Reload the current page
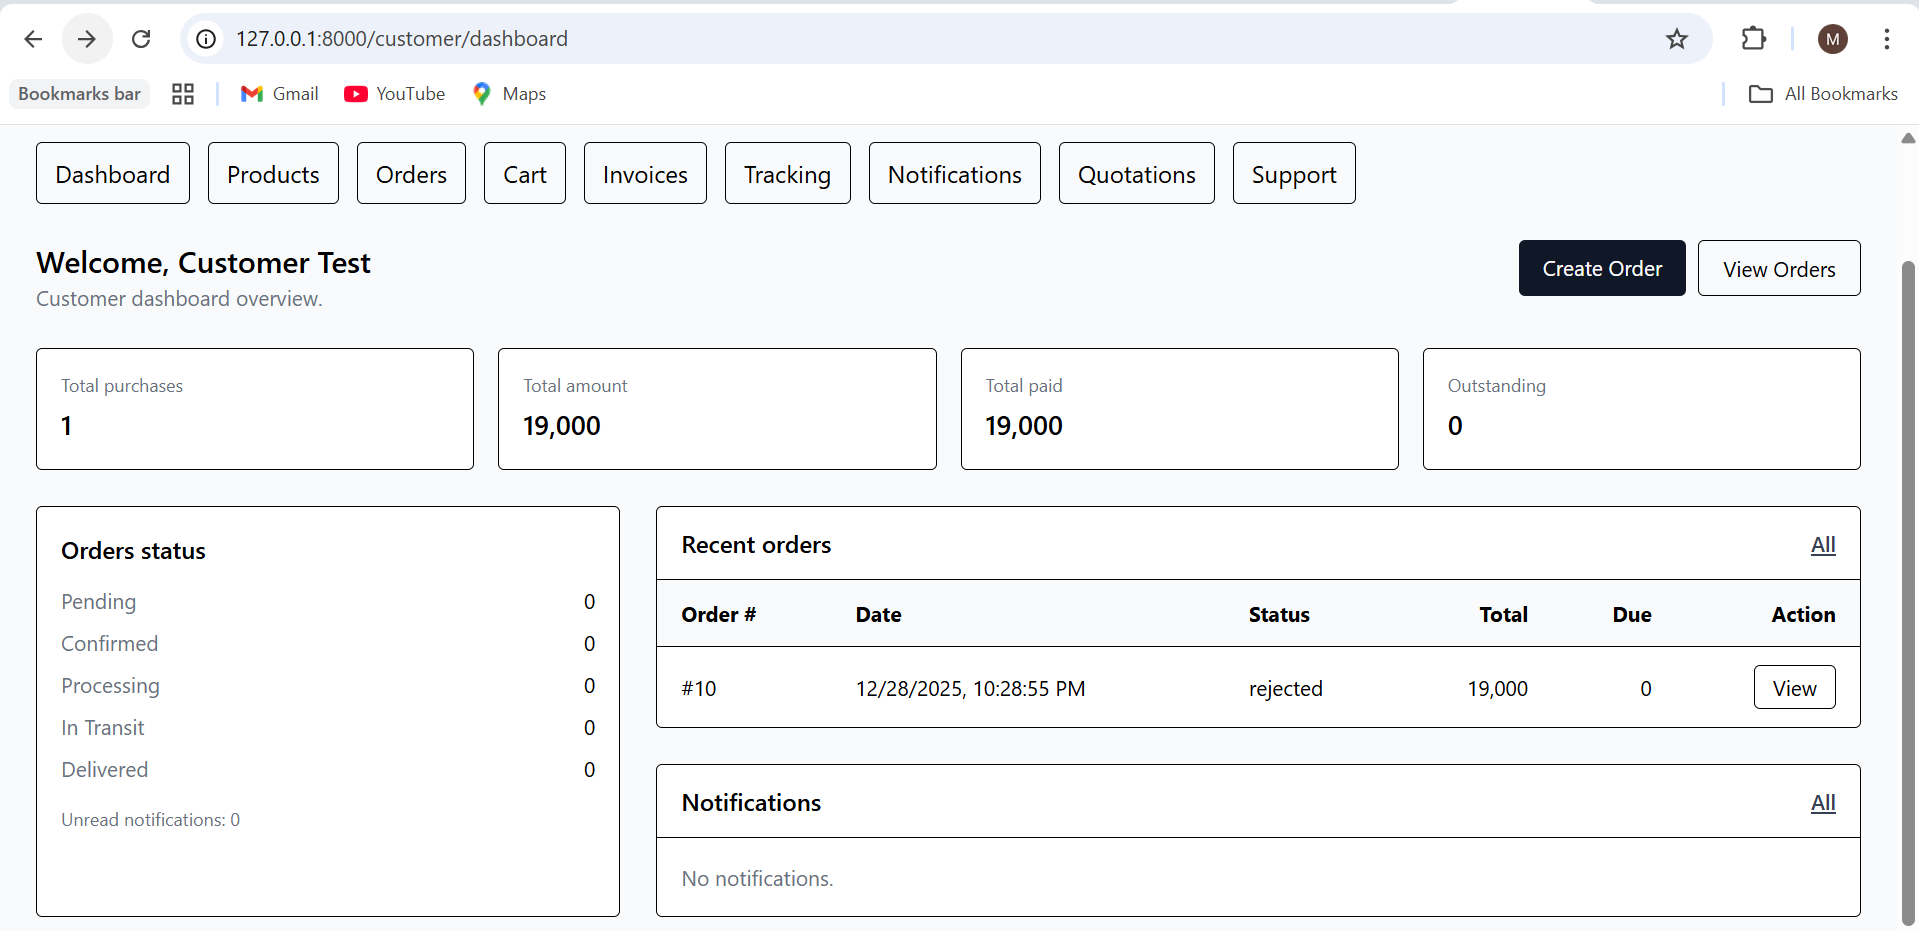Viewport: 1919px width, 931px height. coord(141,39)
